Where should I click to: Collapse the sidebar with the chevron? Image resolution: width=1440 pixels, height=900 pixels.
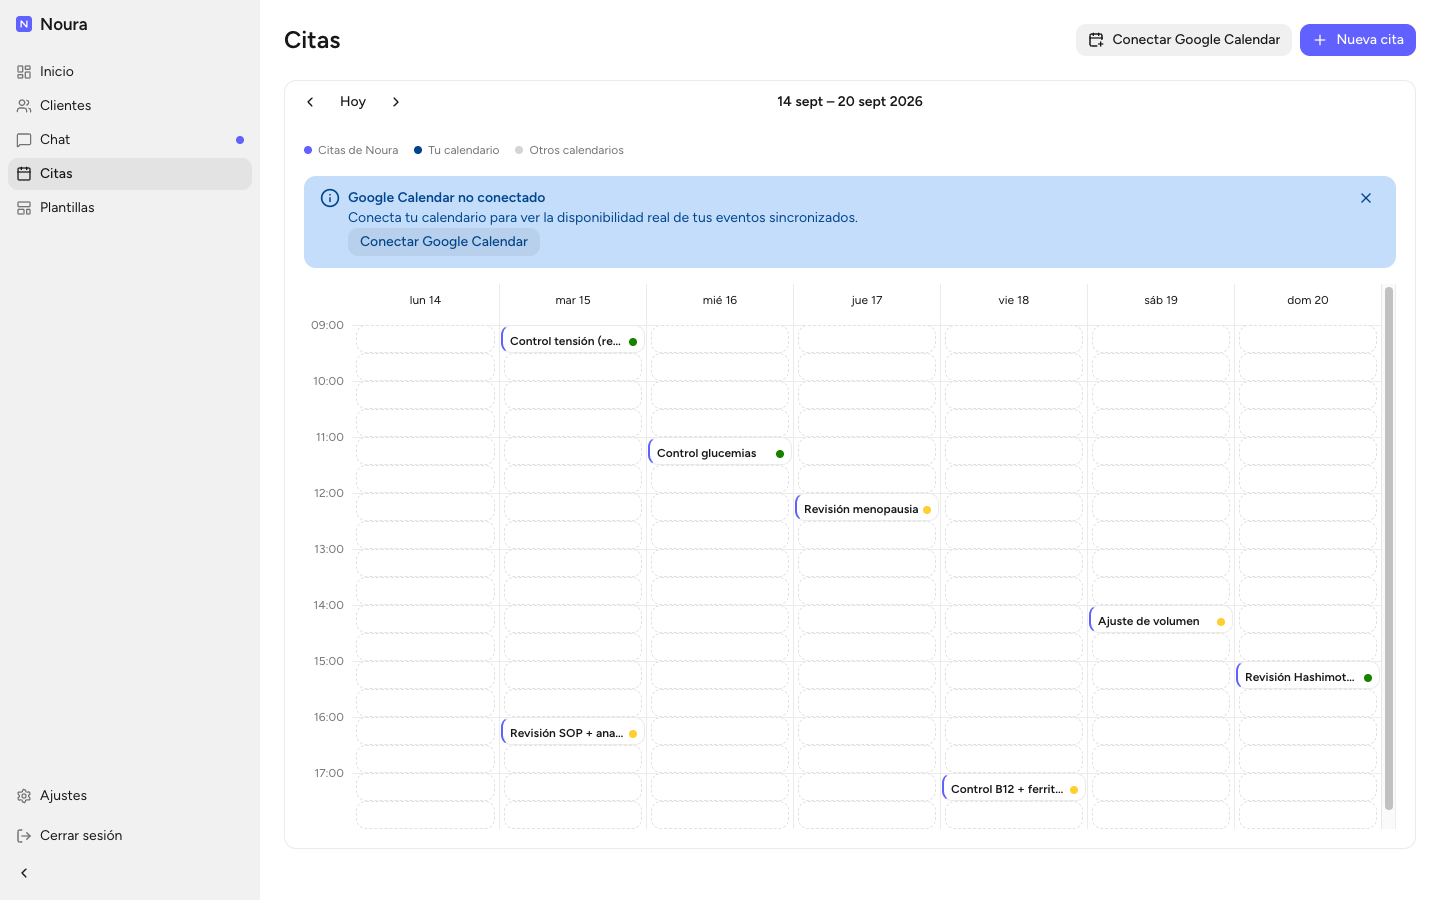point(24,873)
